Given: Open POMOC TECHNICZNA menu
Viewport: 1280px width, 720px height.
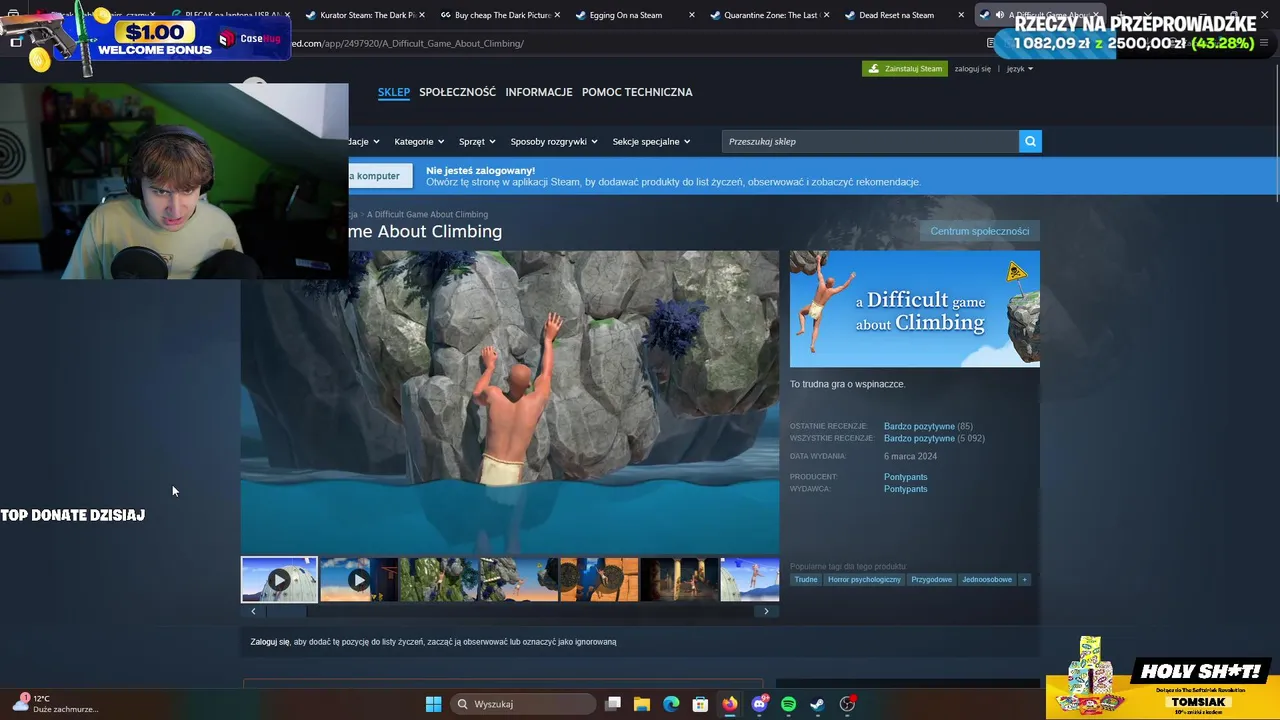Looking at the screenshot, I should tap(637, 92).
